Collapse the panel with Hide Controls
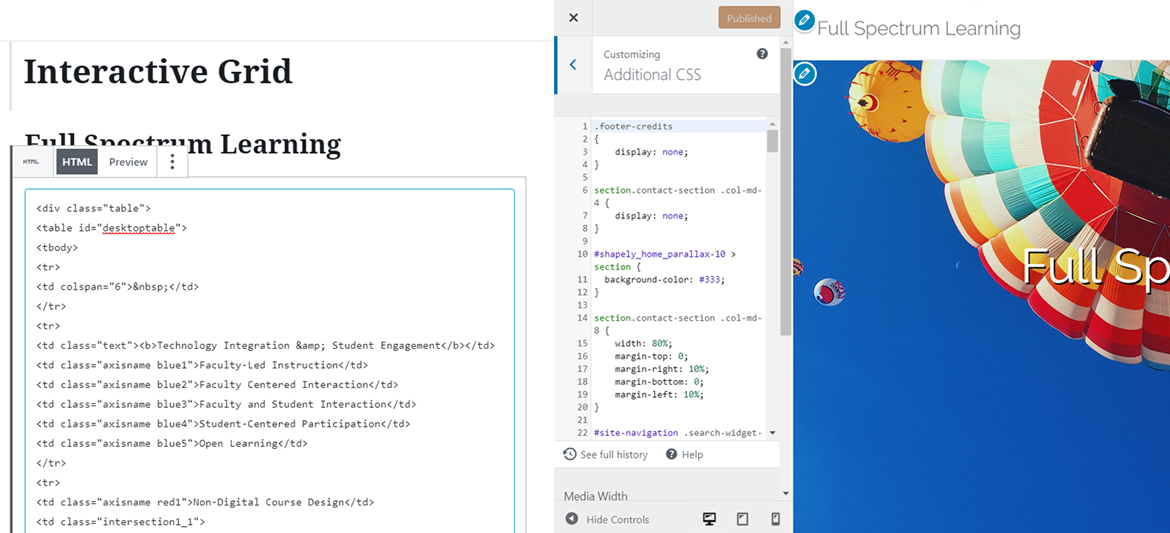This screenshot has width=1170, height=533. [x=607, y=519]
